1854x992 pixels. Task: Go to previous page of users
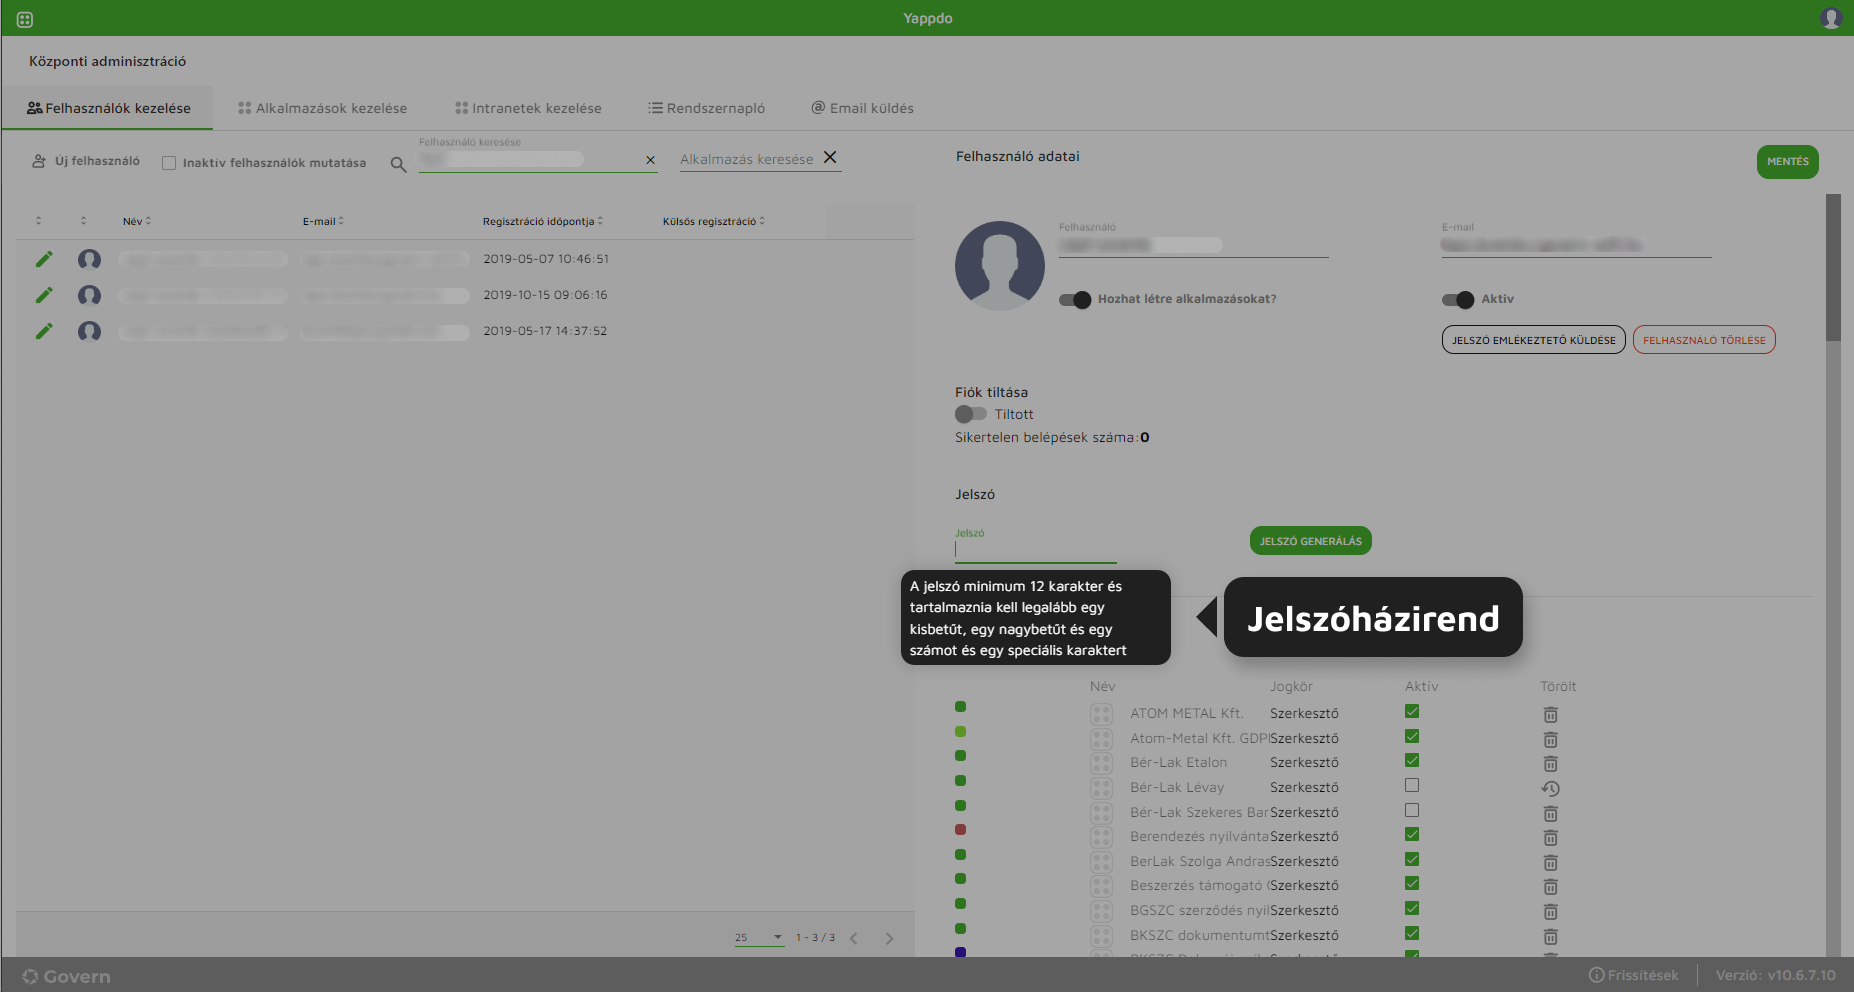(x=853, y=938)
